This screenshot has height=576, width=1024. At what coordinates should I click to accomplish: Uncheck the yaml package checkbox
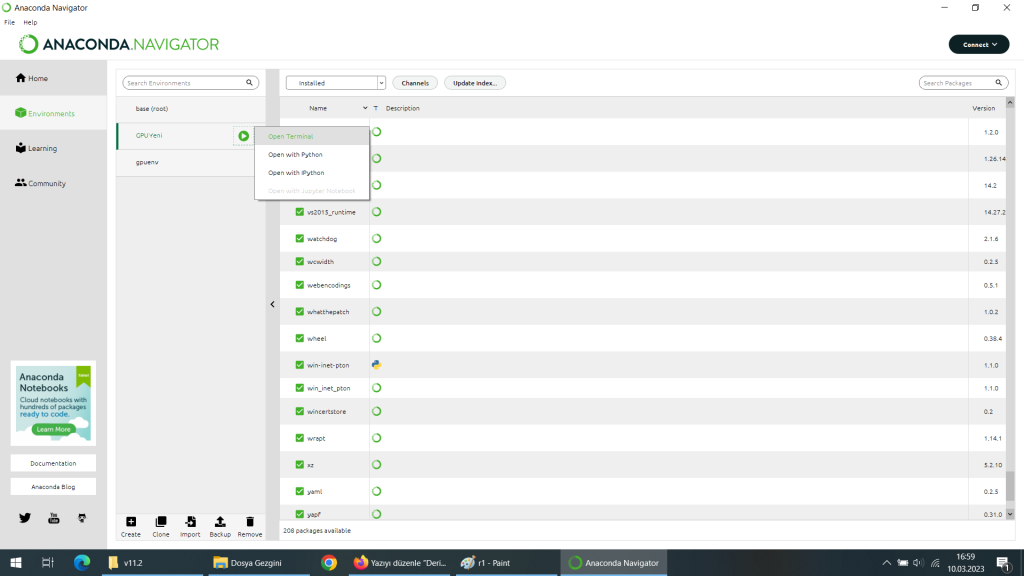(300, 491)
